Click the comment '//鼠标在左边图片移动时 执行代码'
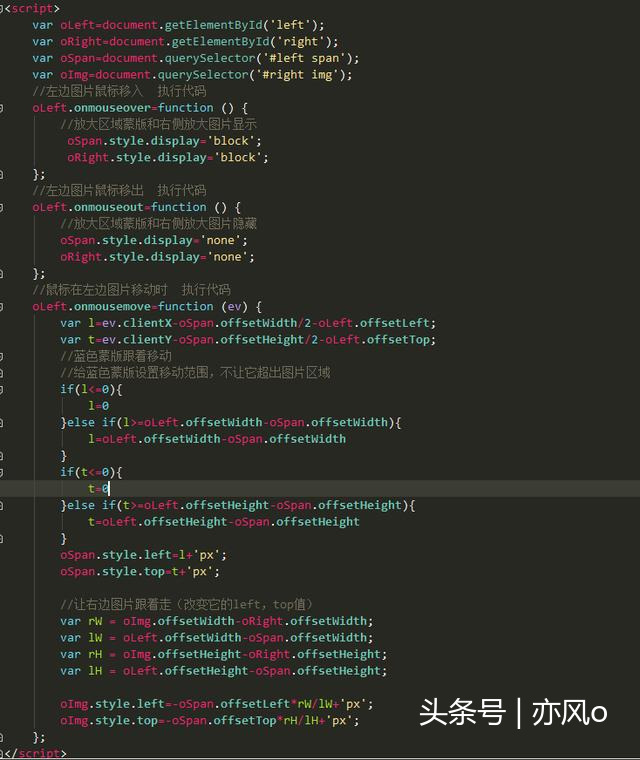Screen dimensions: 640x760 coord(131,290)
